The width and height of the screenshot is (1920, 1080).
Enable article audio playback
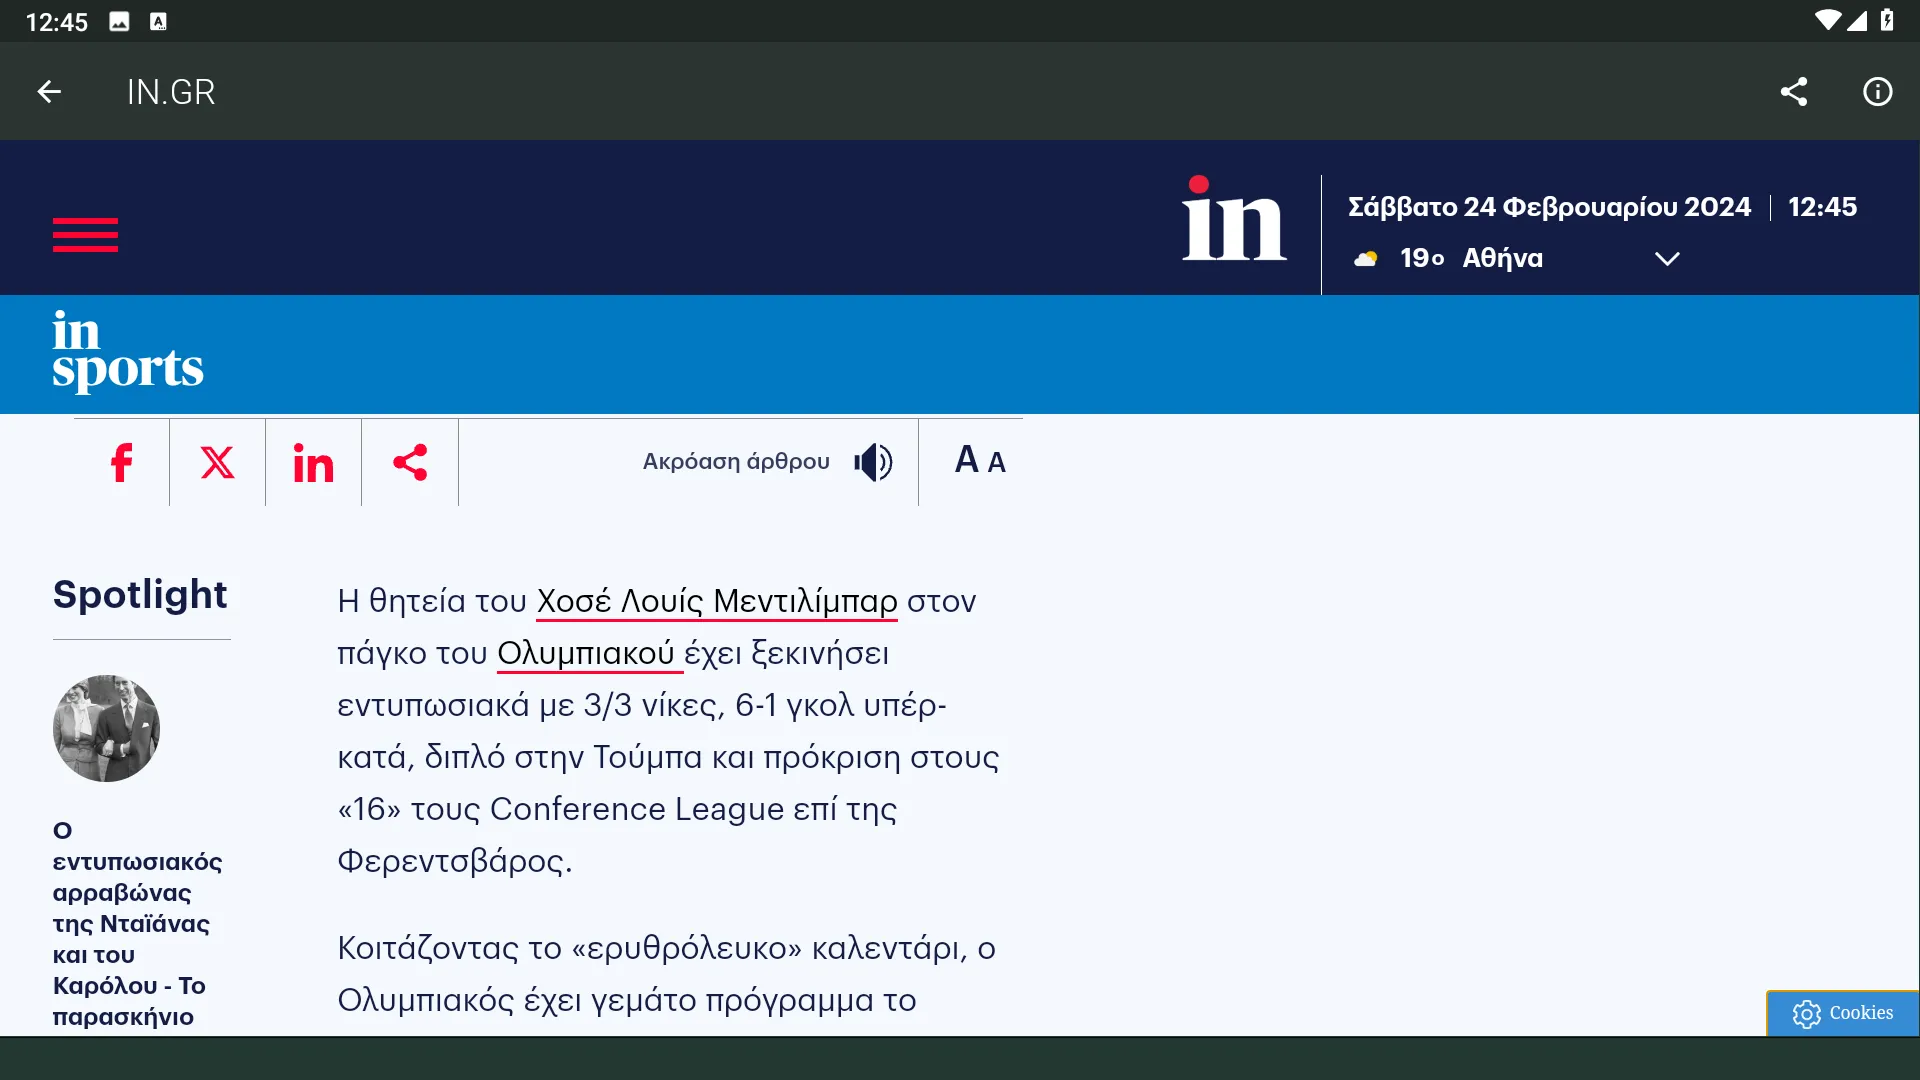[874, 462]
